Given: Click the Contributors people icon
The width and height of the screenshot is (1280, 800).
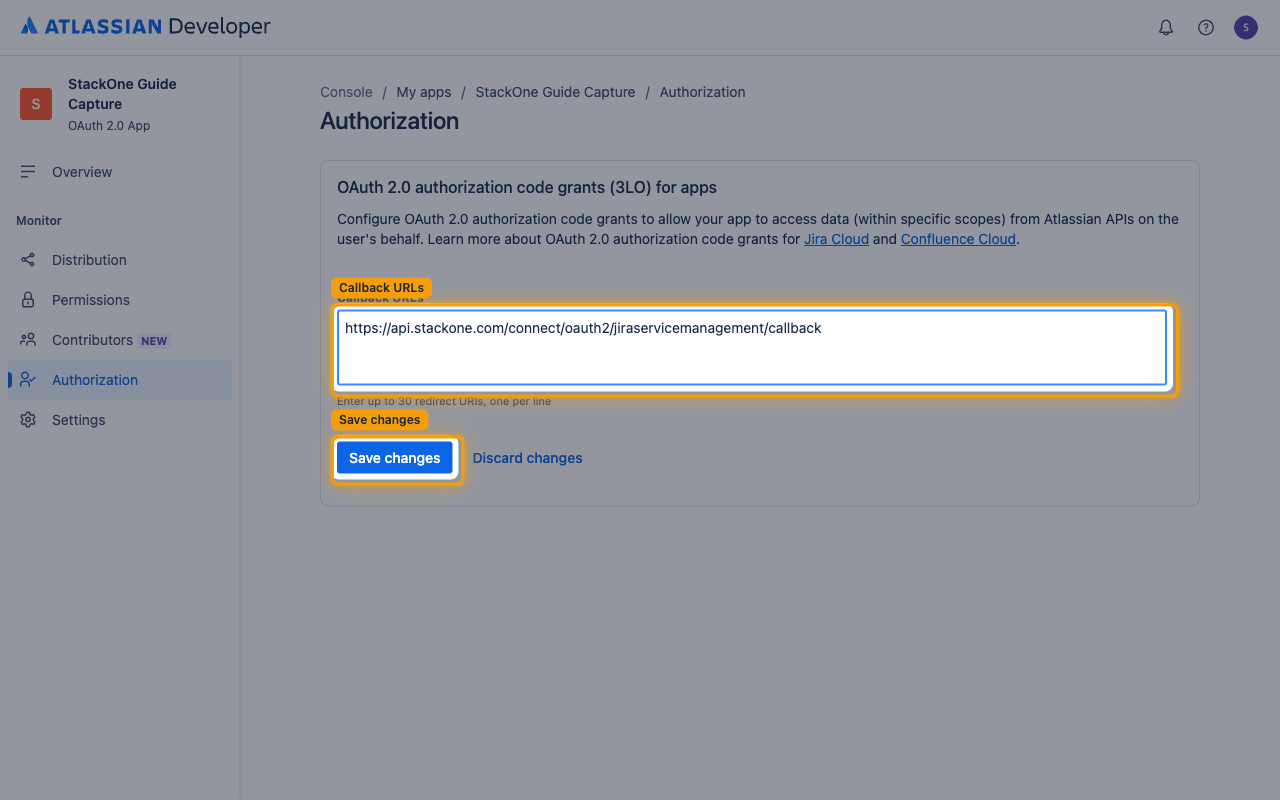Looking at the screenshot, I should point(28,340).
